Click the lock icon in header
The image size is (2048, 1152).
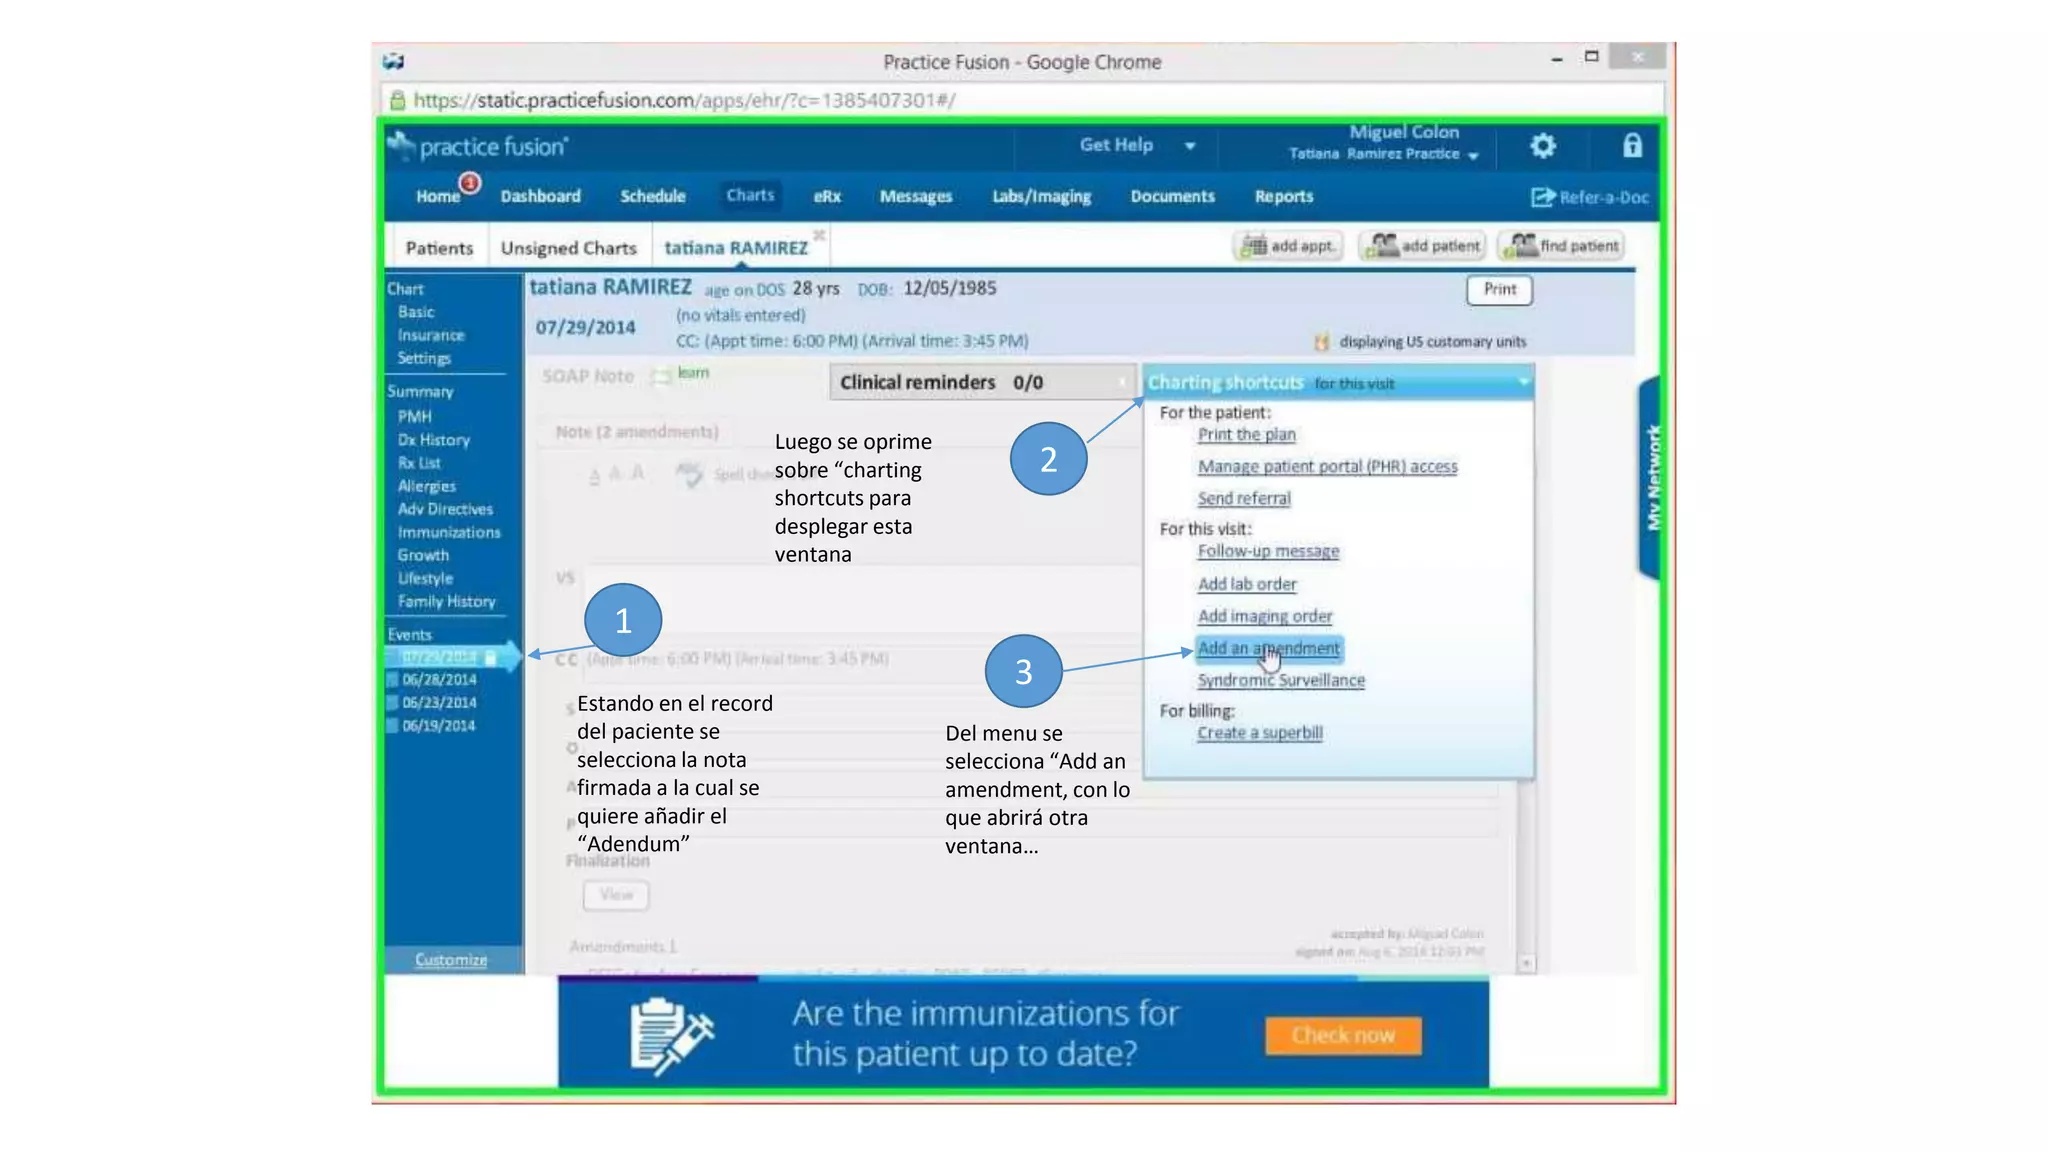[x=1632, y=146]
